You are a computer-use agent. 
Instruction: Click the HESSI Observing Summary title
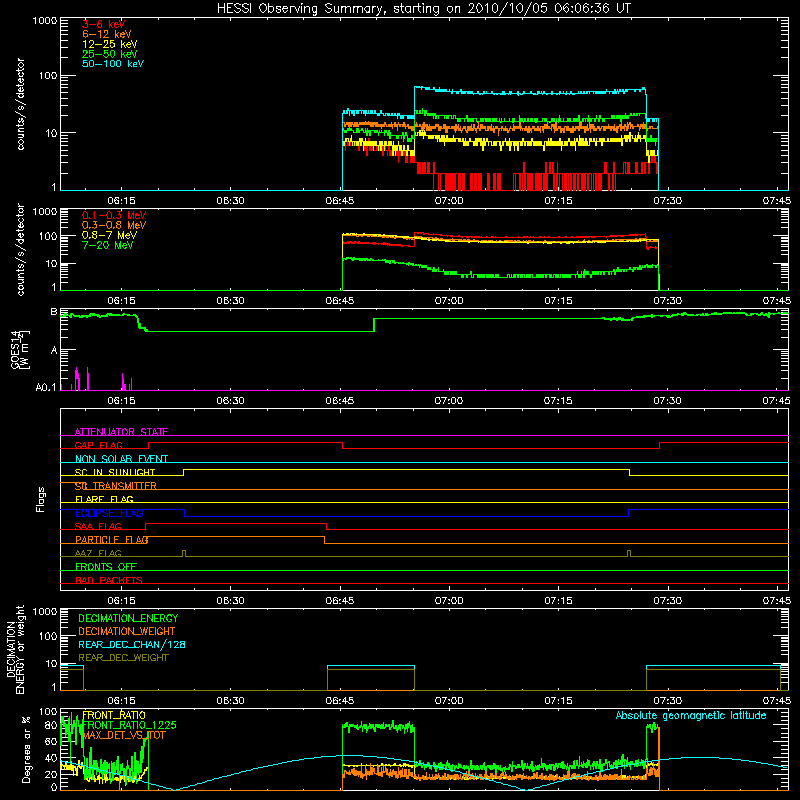(x=424, y=9)
